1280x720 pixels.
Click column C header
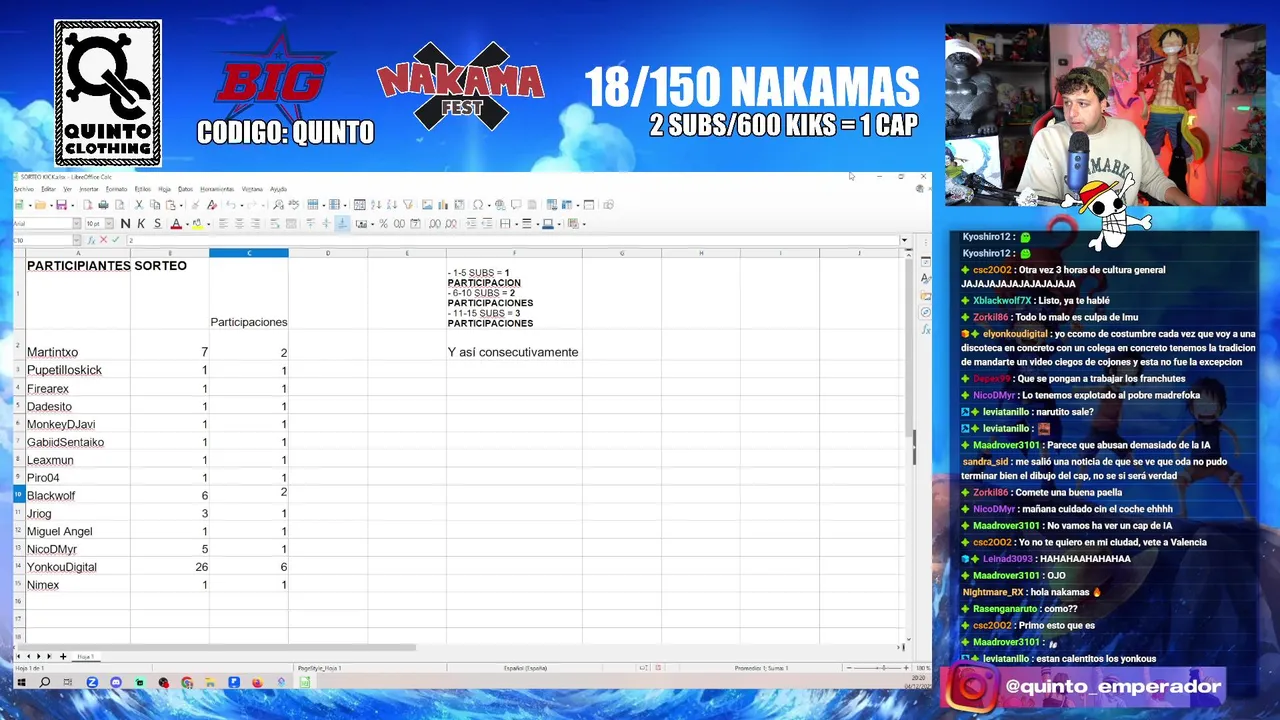249,253
